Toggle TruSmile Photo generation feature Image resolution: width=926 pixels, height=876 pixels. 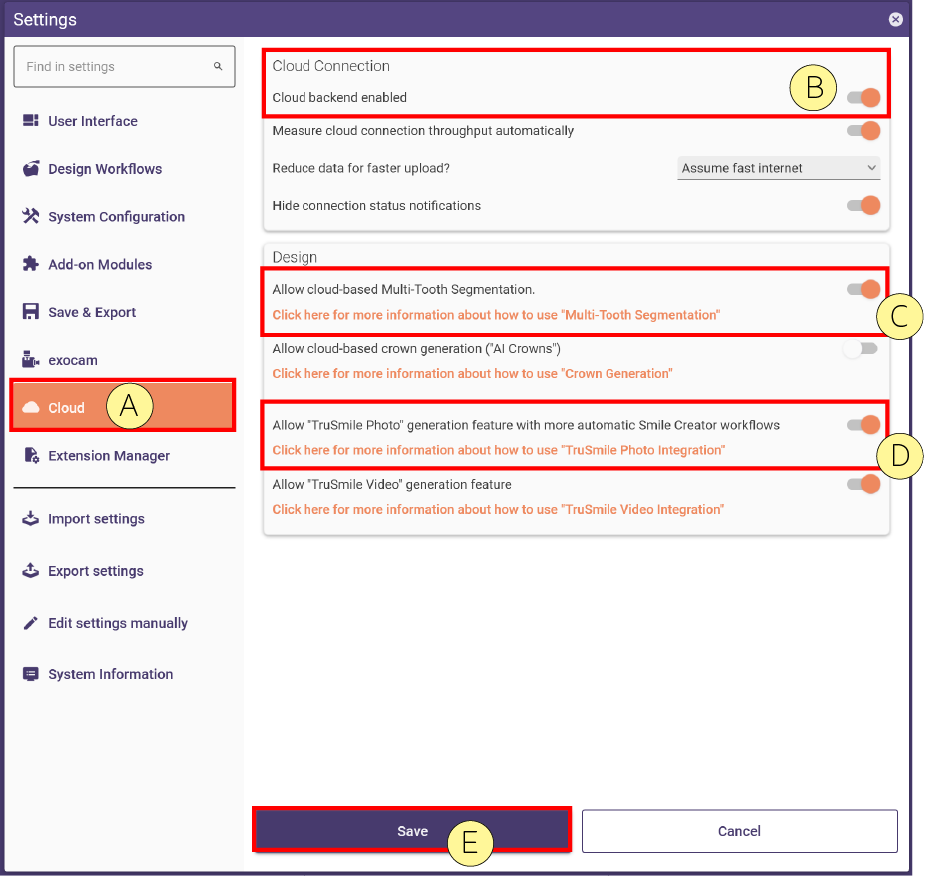coord(863,425)
